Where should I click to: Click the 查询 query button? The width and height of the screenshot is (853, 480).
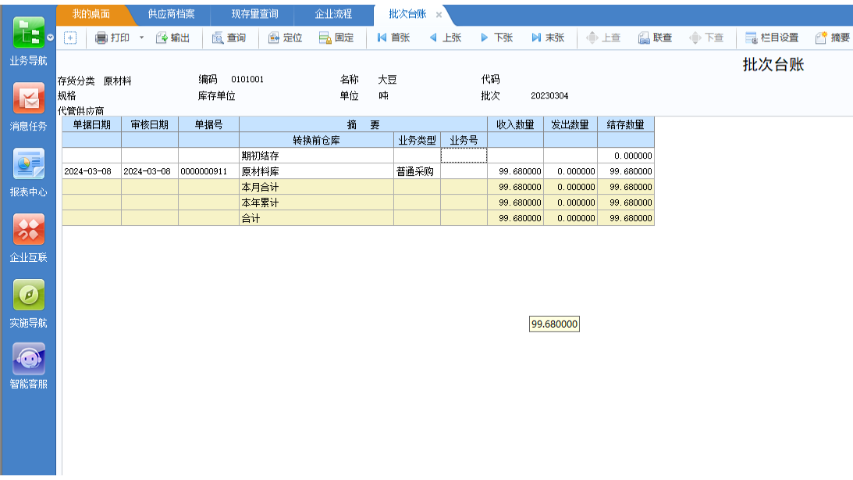(x=229, y=38)
